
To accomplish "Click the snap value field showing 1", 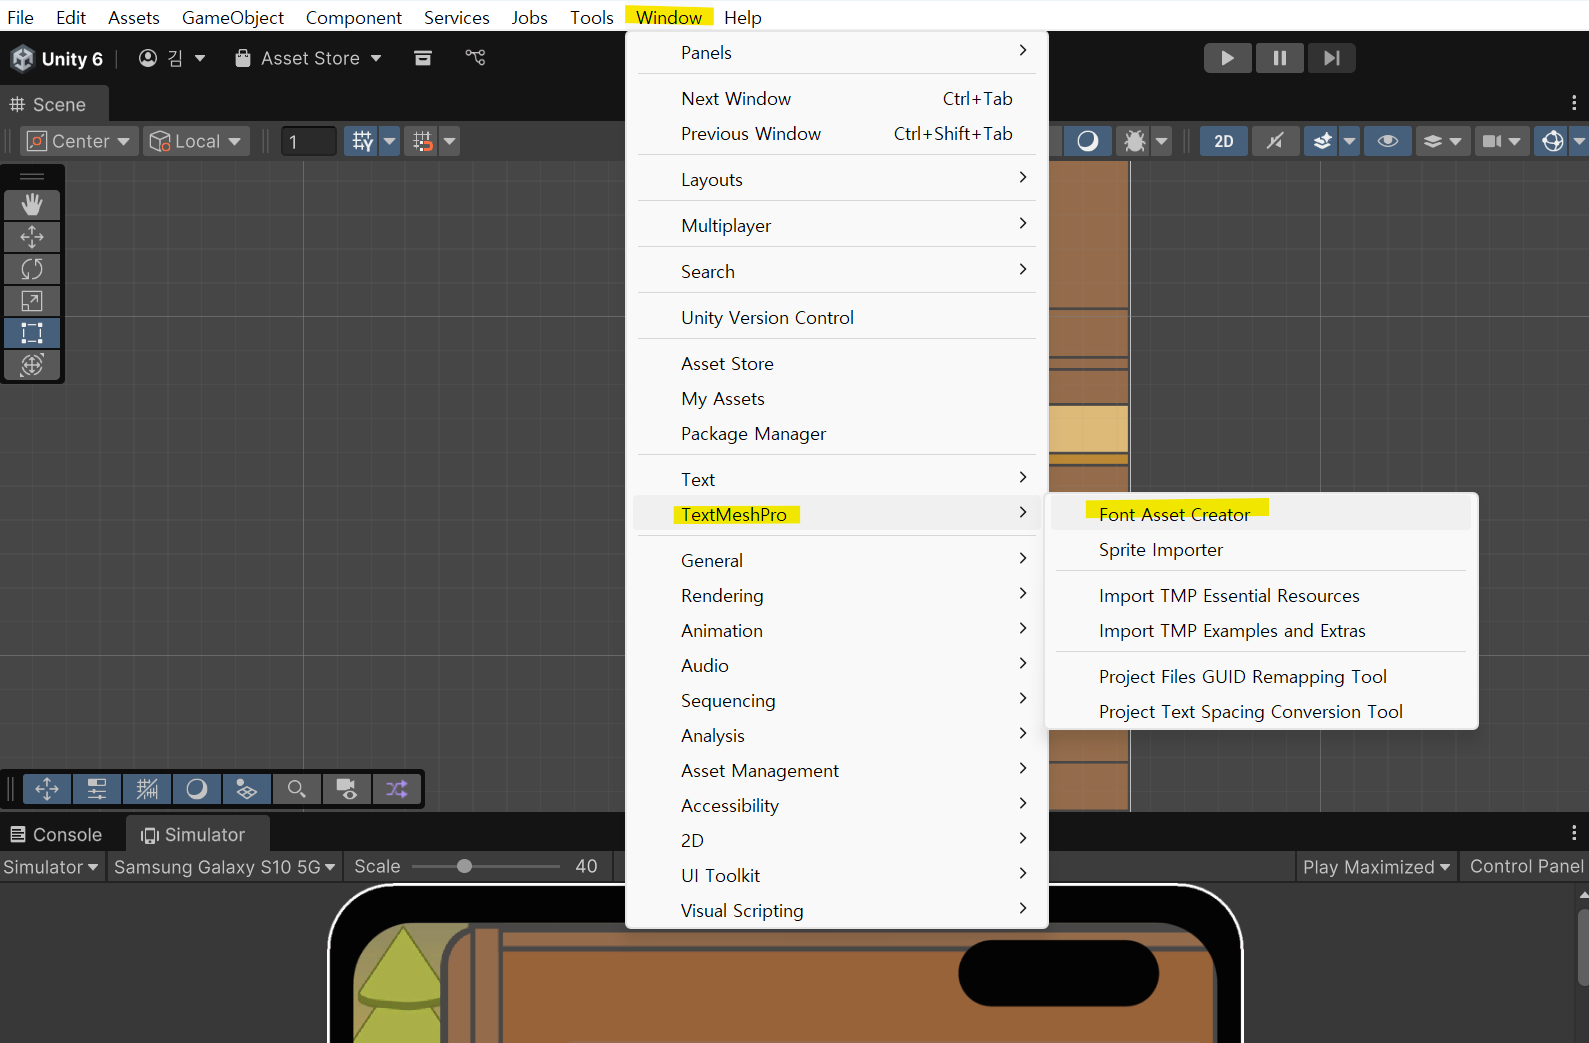I will coord(308,141).
